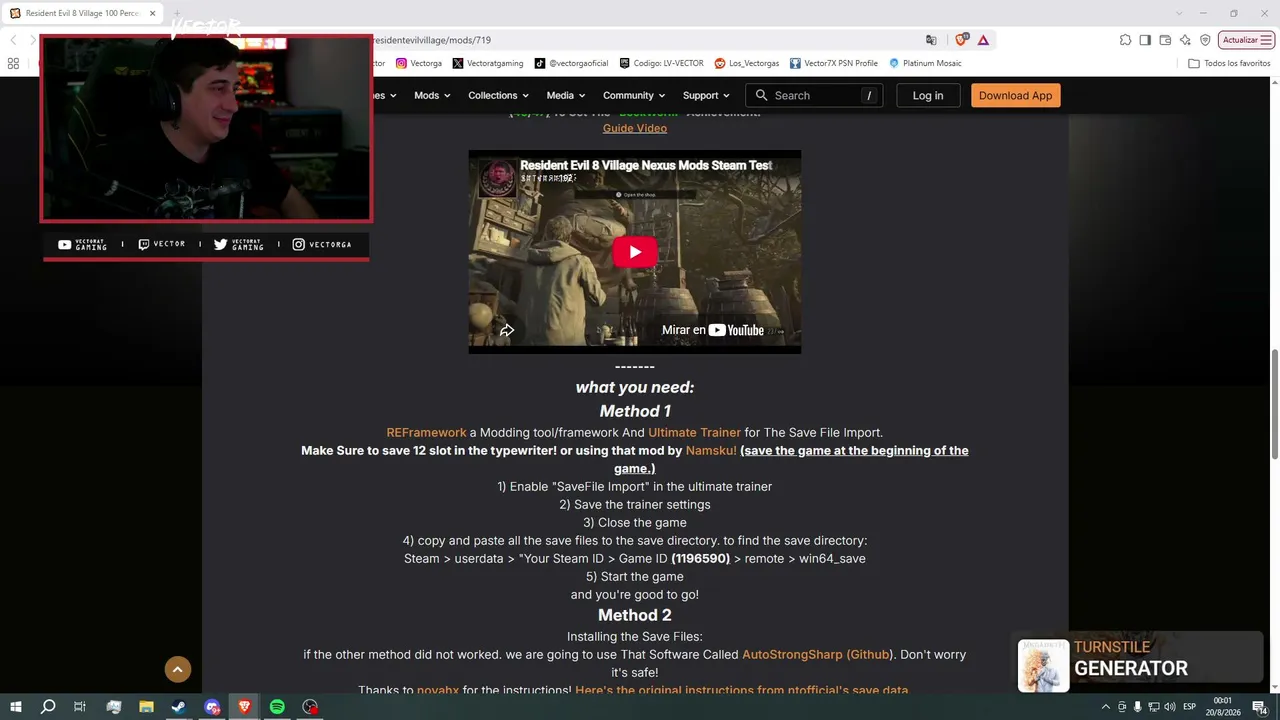
Task: Click the embedded video title
Action: pyautogui.click(x=646, y=165)
